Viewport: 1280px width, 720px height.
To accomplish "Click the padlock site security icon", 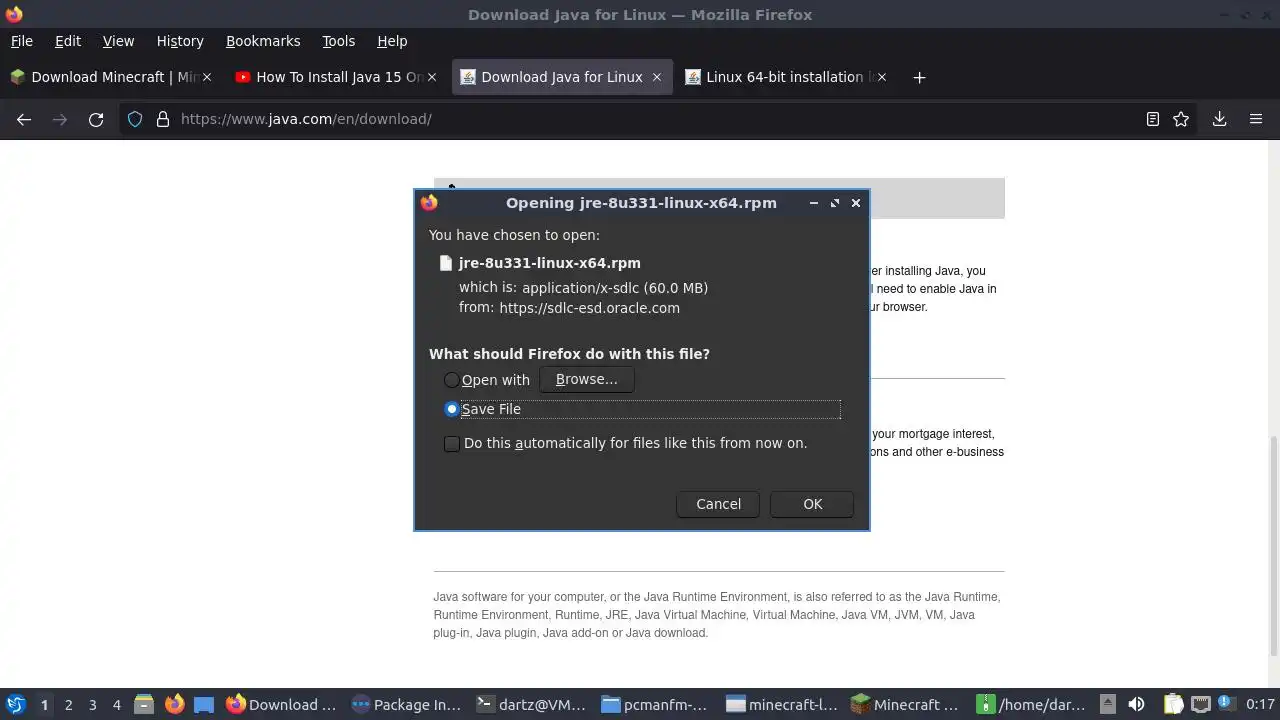I will click(162, 119).
